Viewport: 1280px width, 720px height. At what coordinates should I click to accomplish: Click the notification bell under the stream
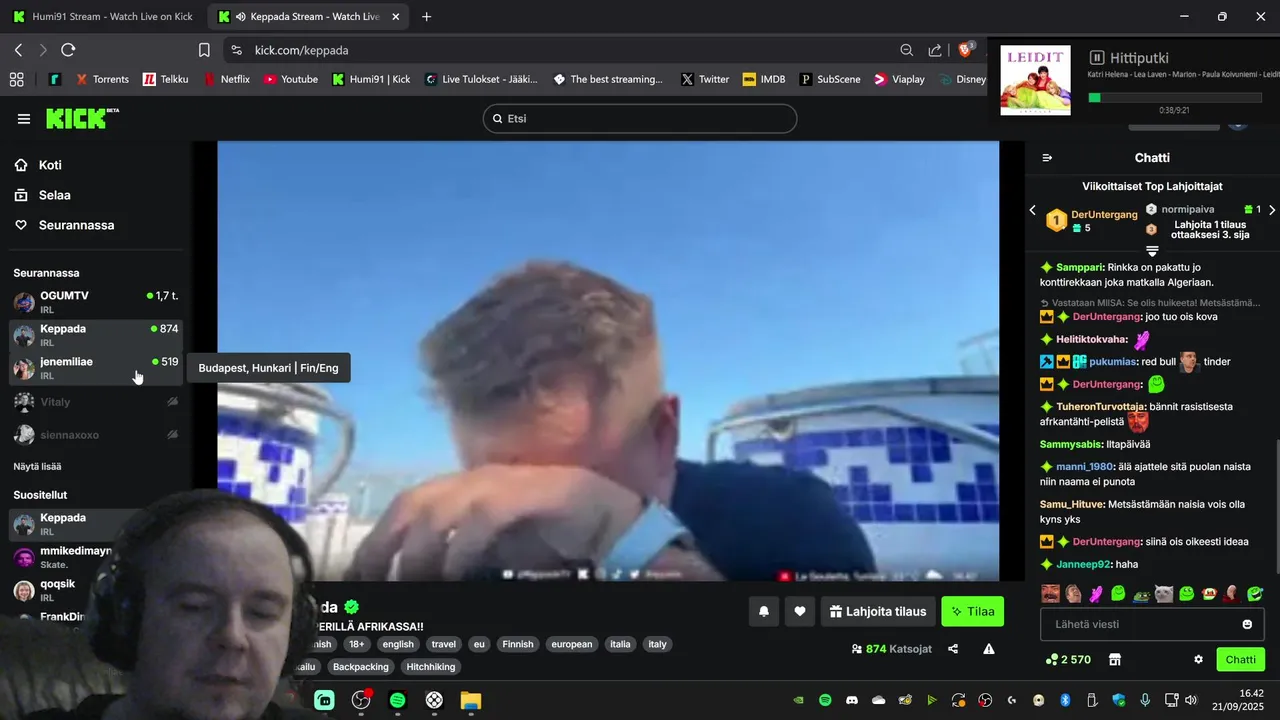coord(764,611)
